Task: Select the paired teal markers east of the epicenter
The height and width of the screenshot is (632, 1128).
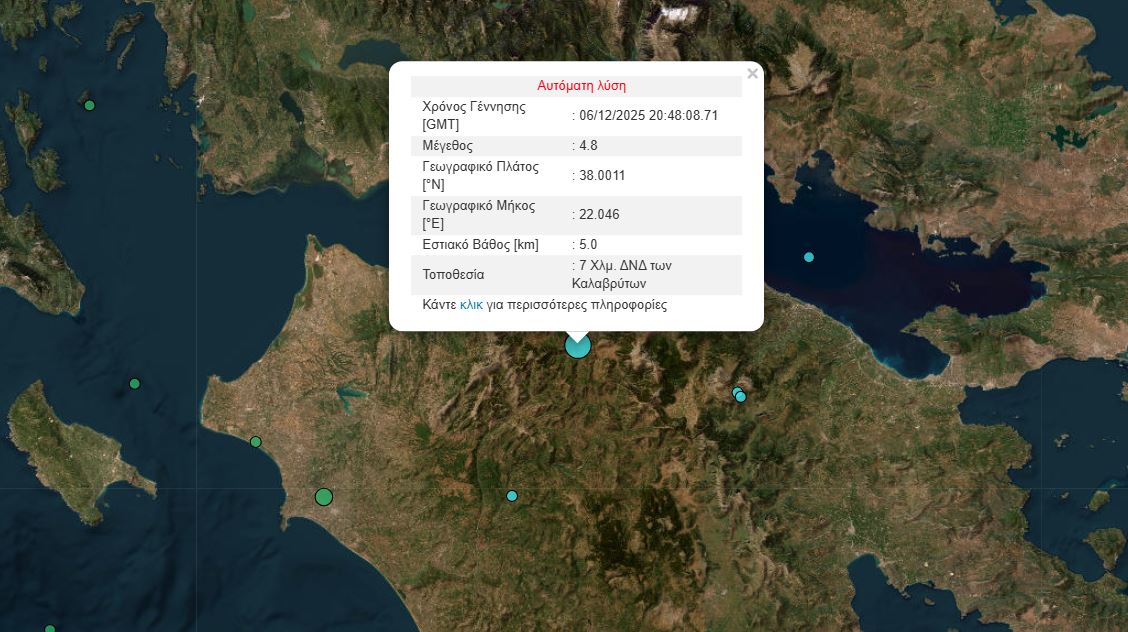Action: (x=740, y=395)
